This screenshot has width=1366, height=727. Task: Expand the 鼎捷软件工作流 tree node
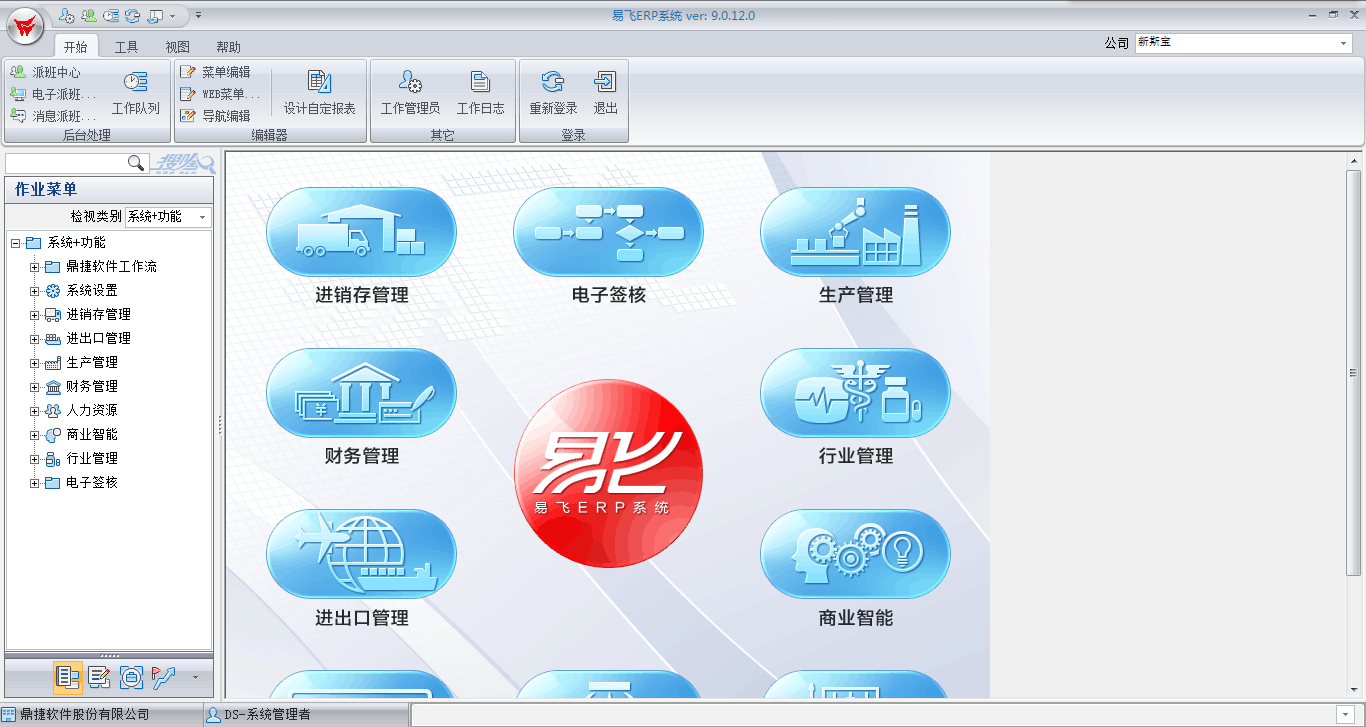click(x=35, y=267)
